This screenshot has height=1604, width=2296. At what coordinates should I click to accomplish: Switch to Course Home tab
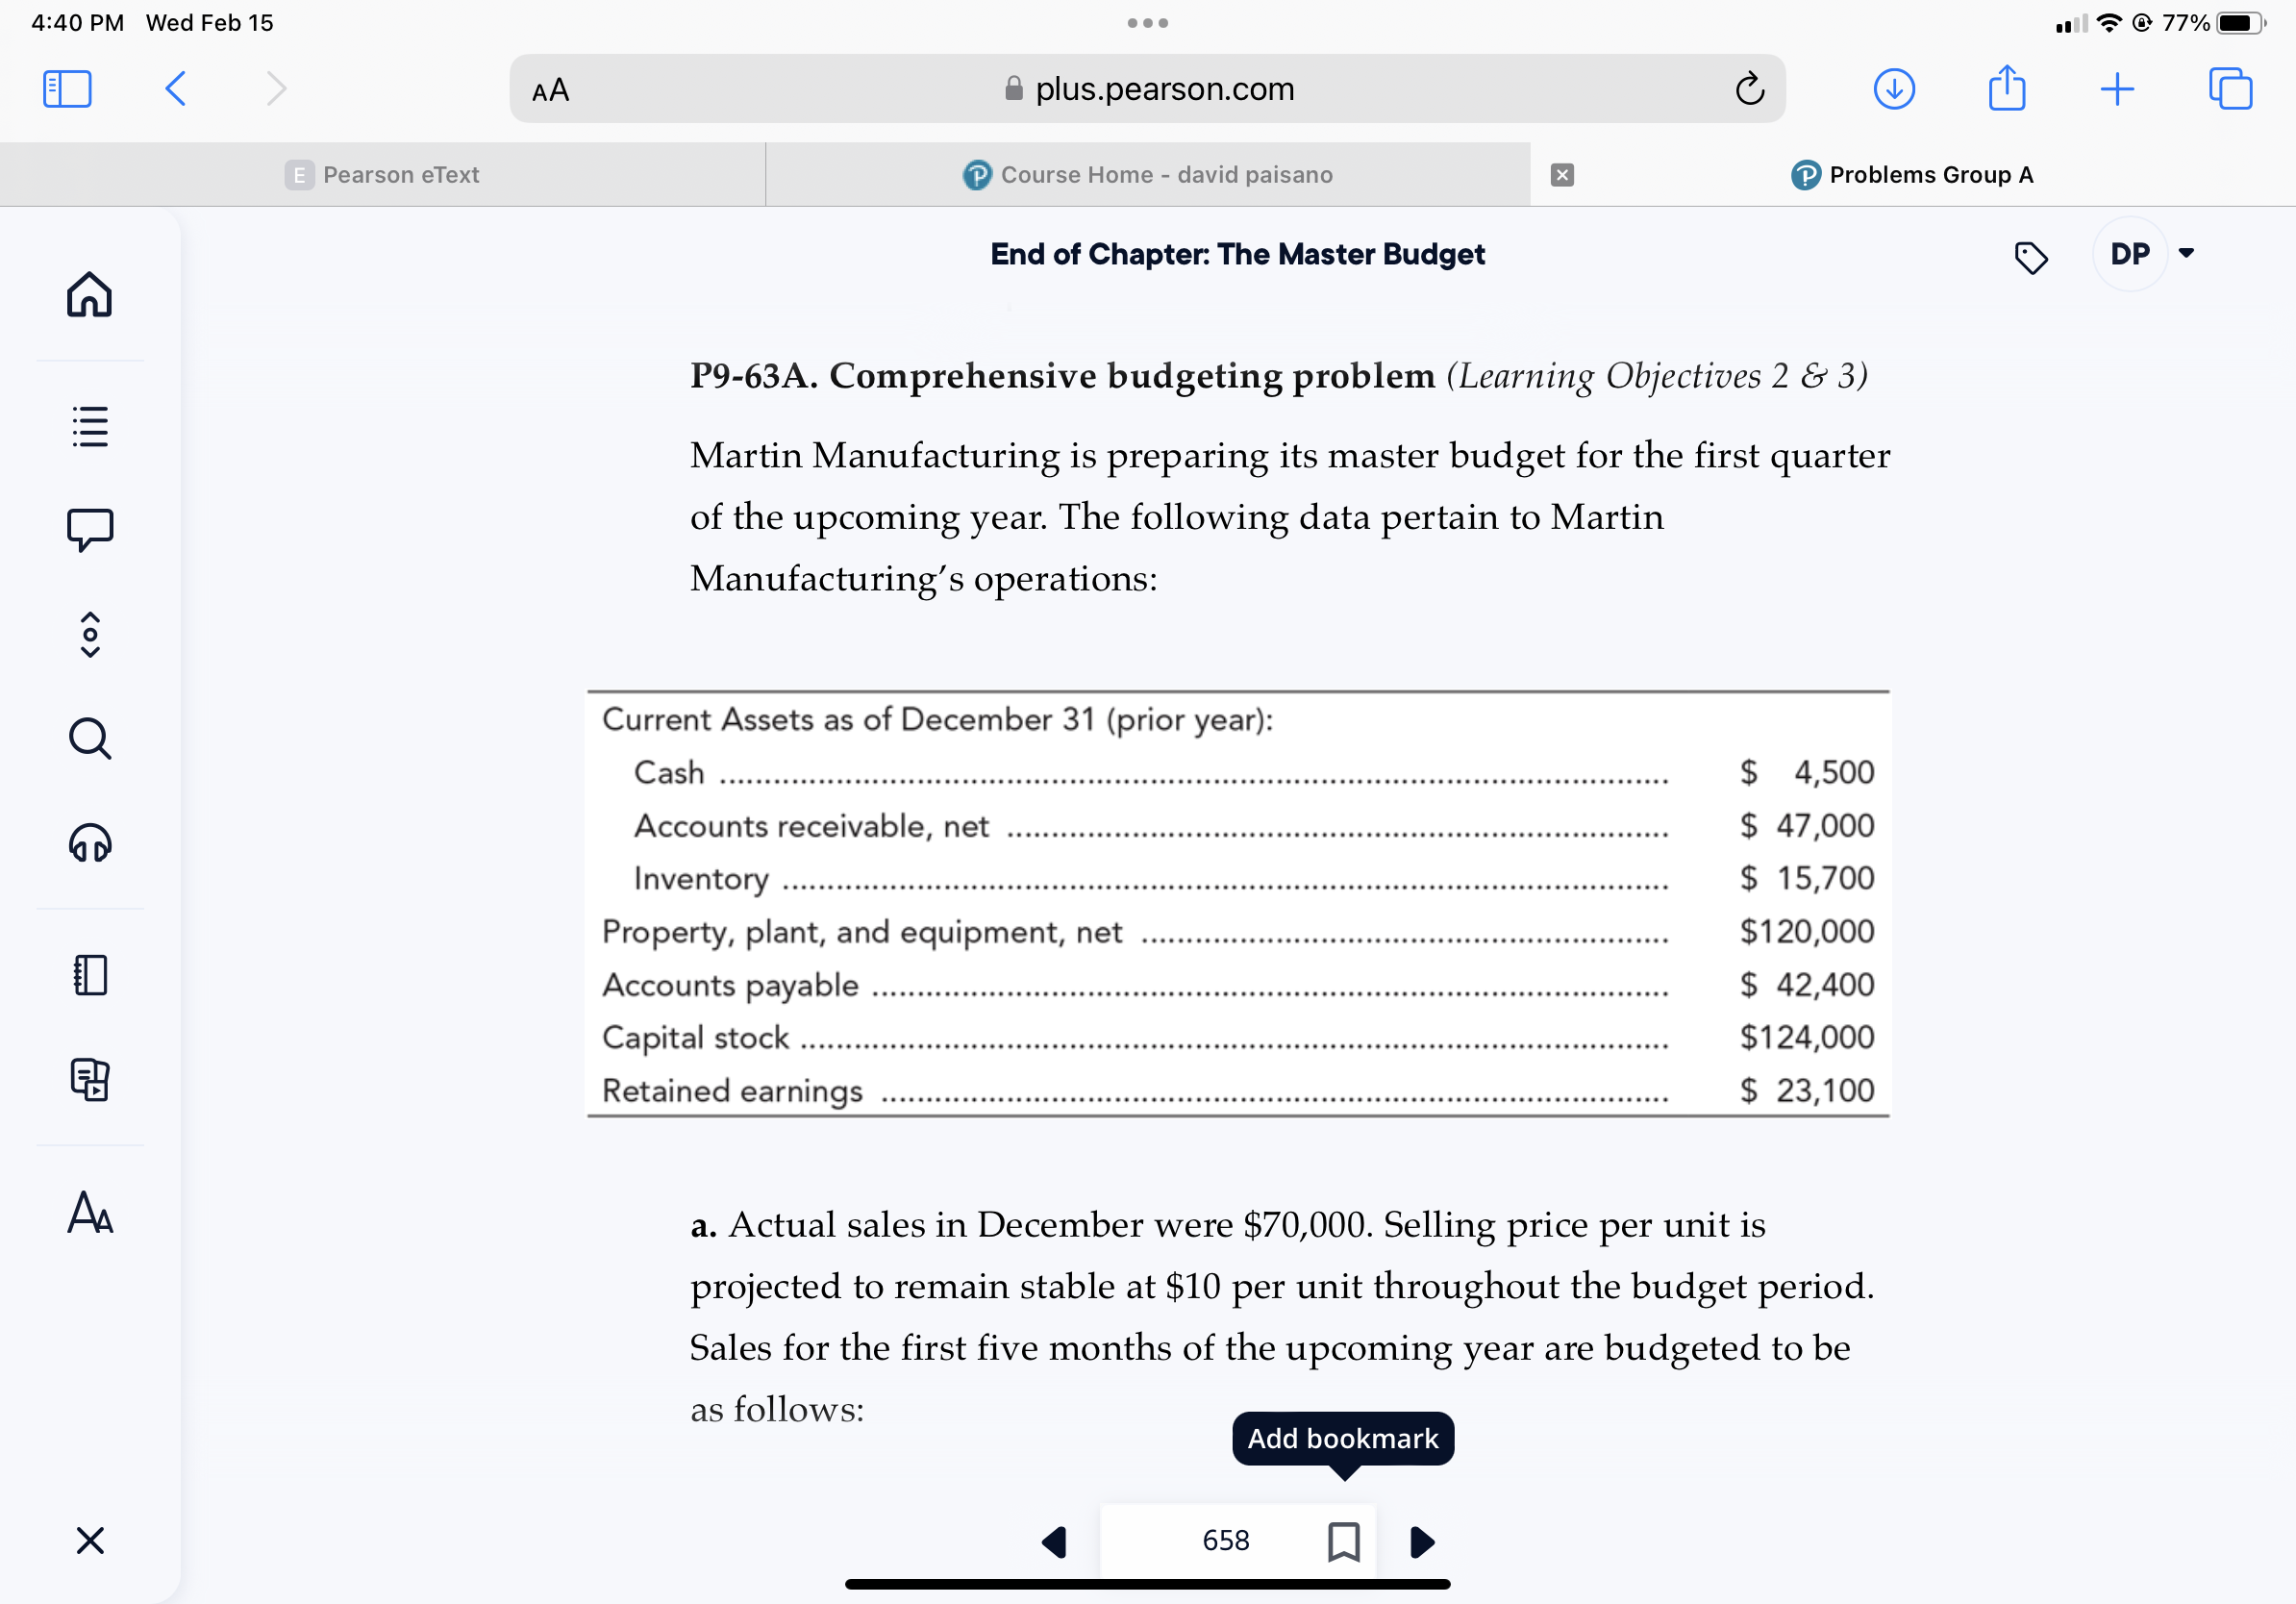1147,175
